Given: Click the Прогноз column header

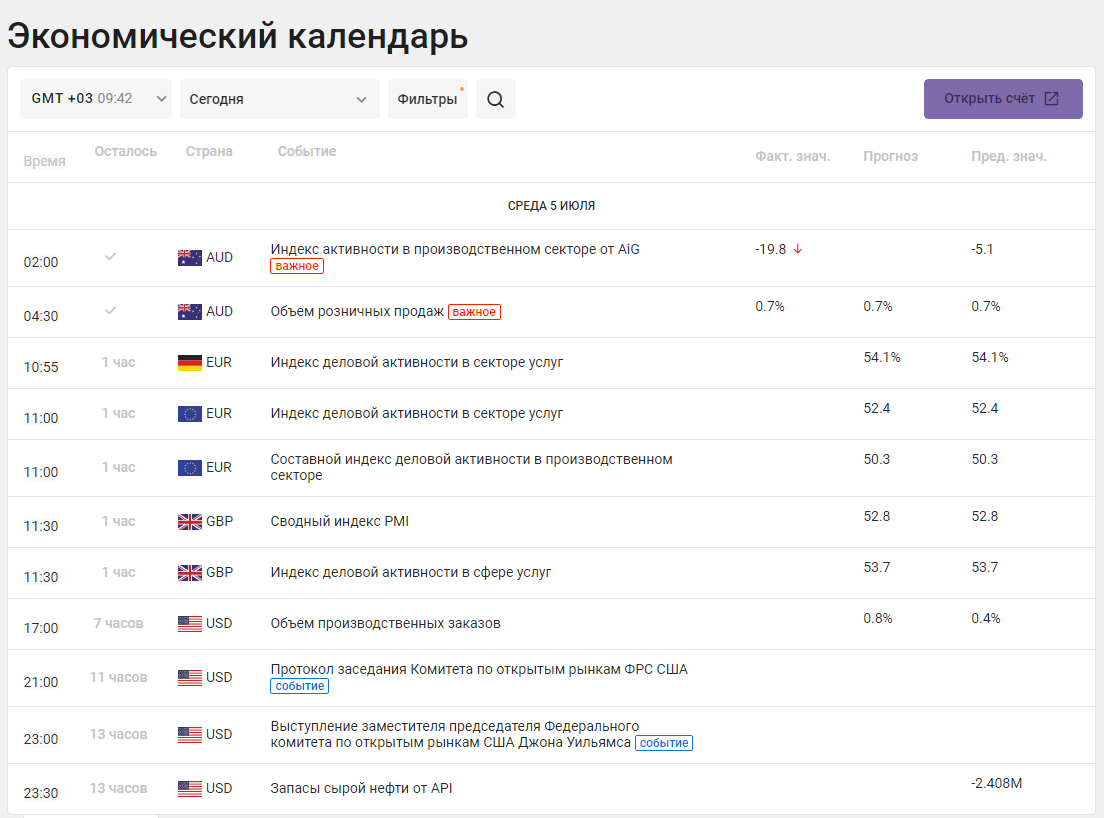Looking at the screenshot, I should (x=891, y=156).
